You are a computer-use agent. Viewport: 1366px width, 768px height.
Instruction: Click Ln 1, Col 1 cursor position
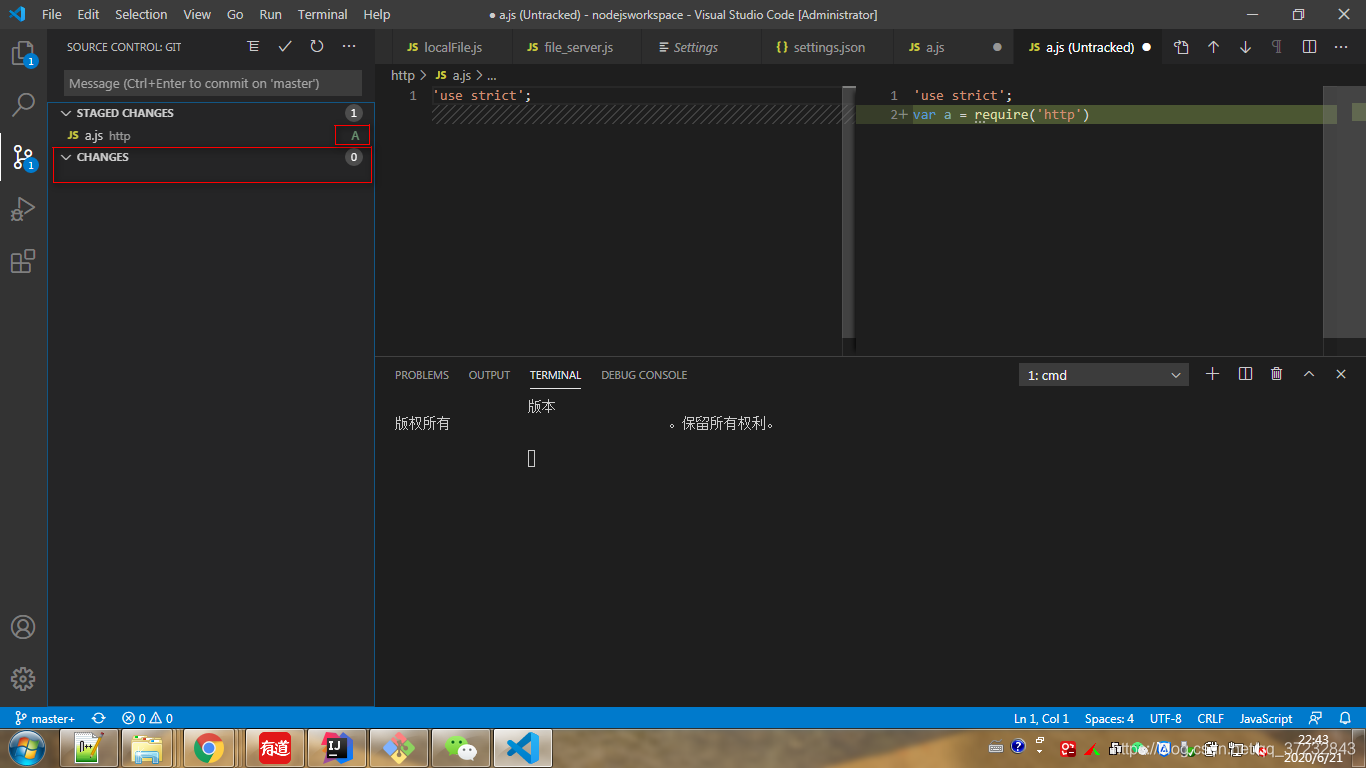pos(1041,718)
